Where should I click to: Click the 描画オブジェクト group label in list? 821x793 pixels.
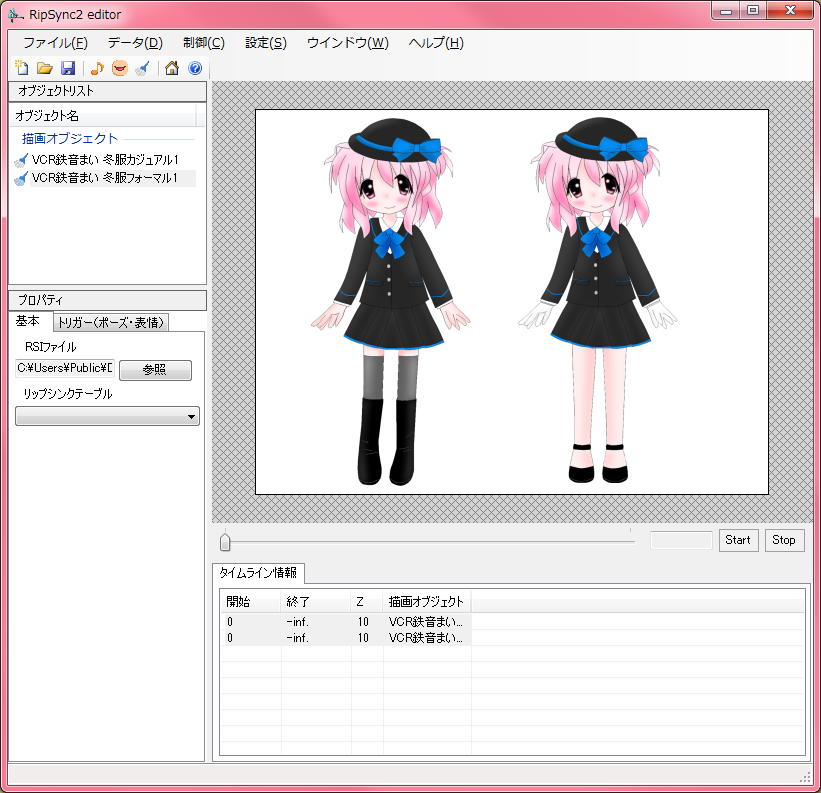click(x=70, y=139)
